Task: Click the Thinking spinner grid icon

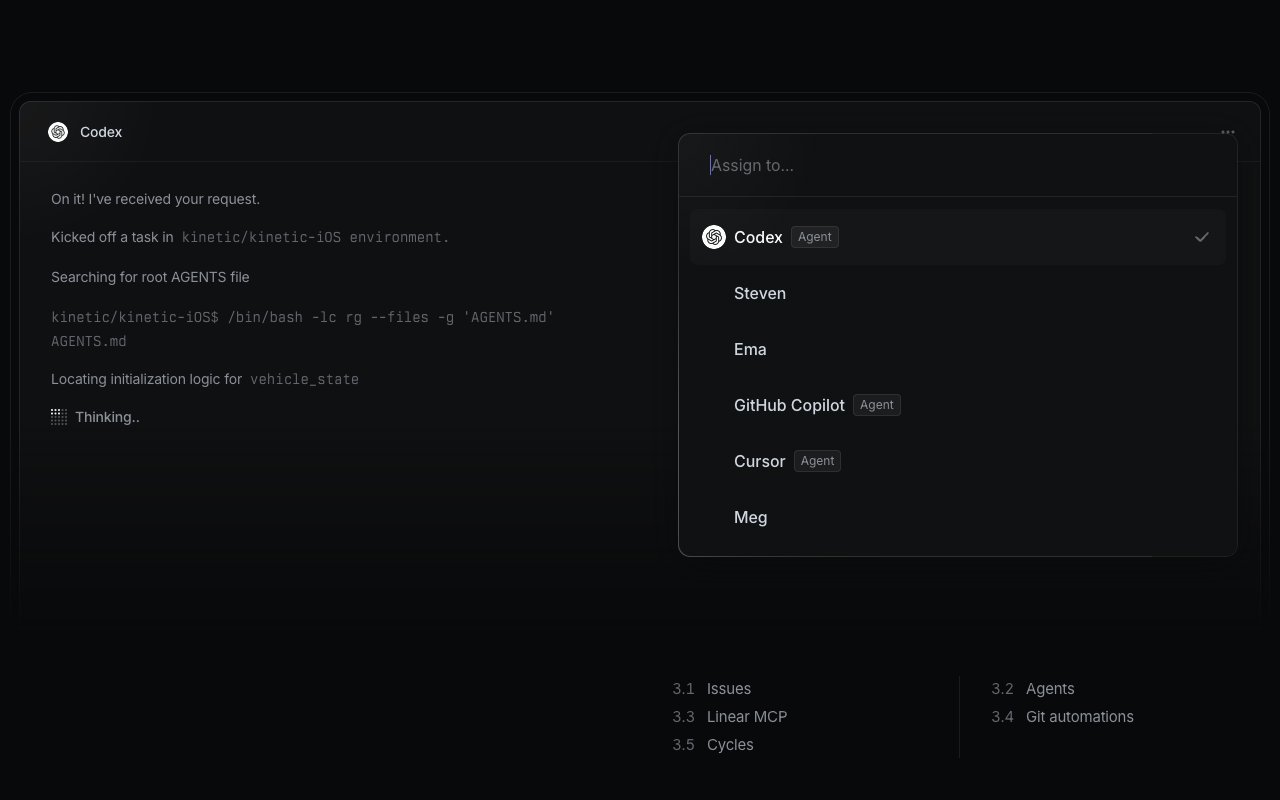Action: pyautogui.click(x=59, y=417)
